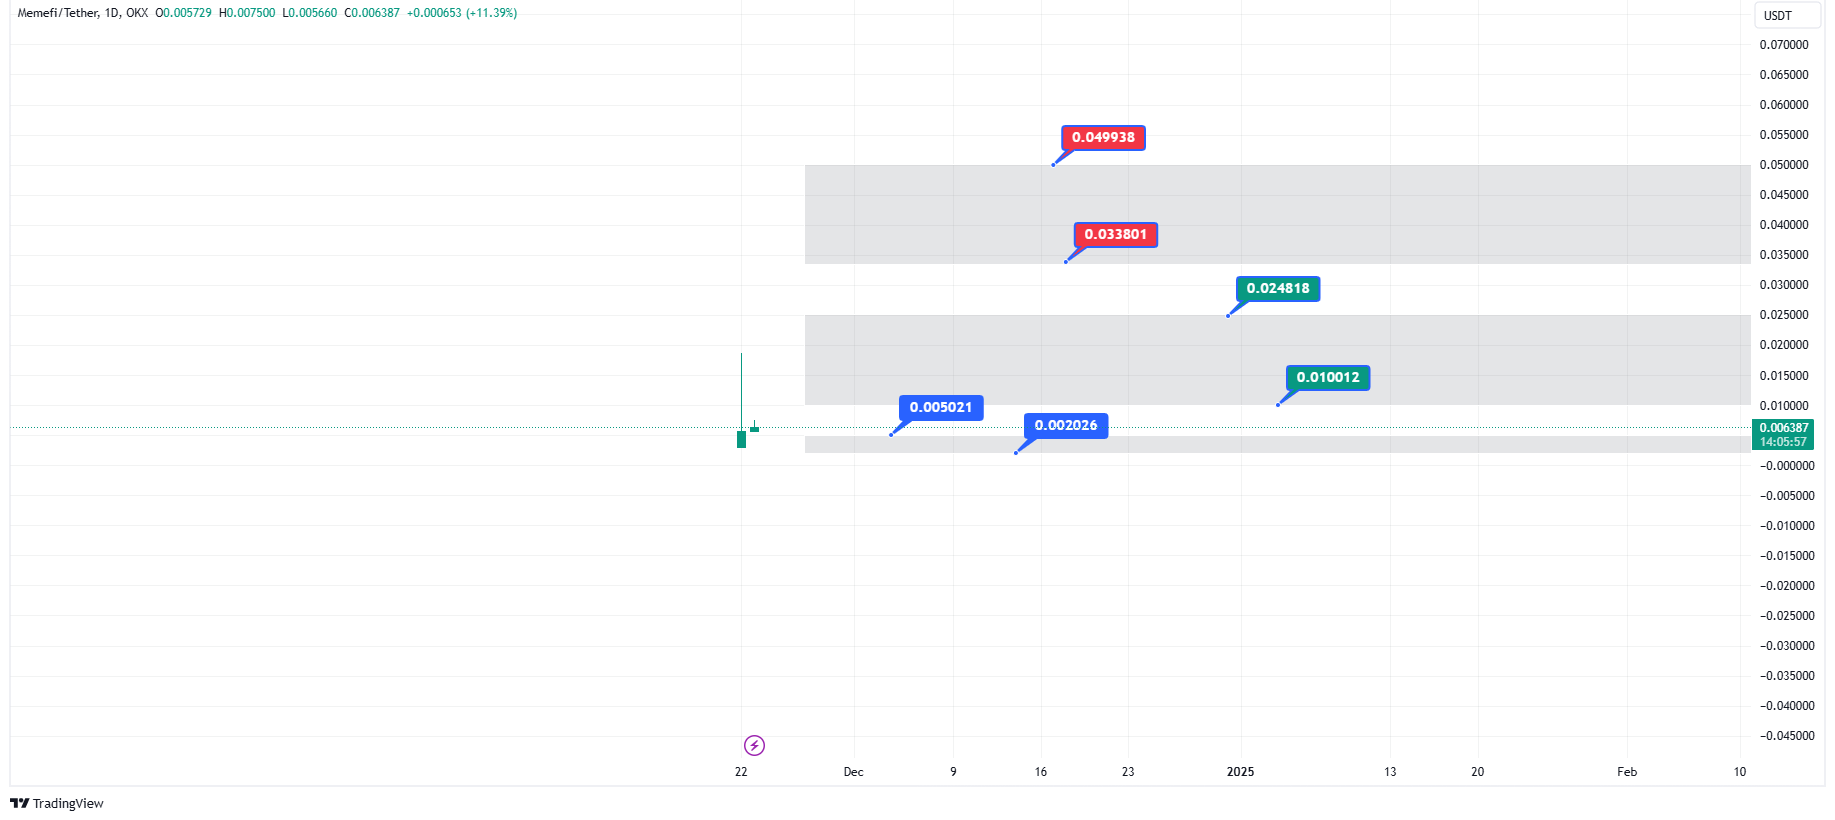
Task: Select the red 0.049938 price callout
Action: coord(1103,138)
